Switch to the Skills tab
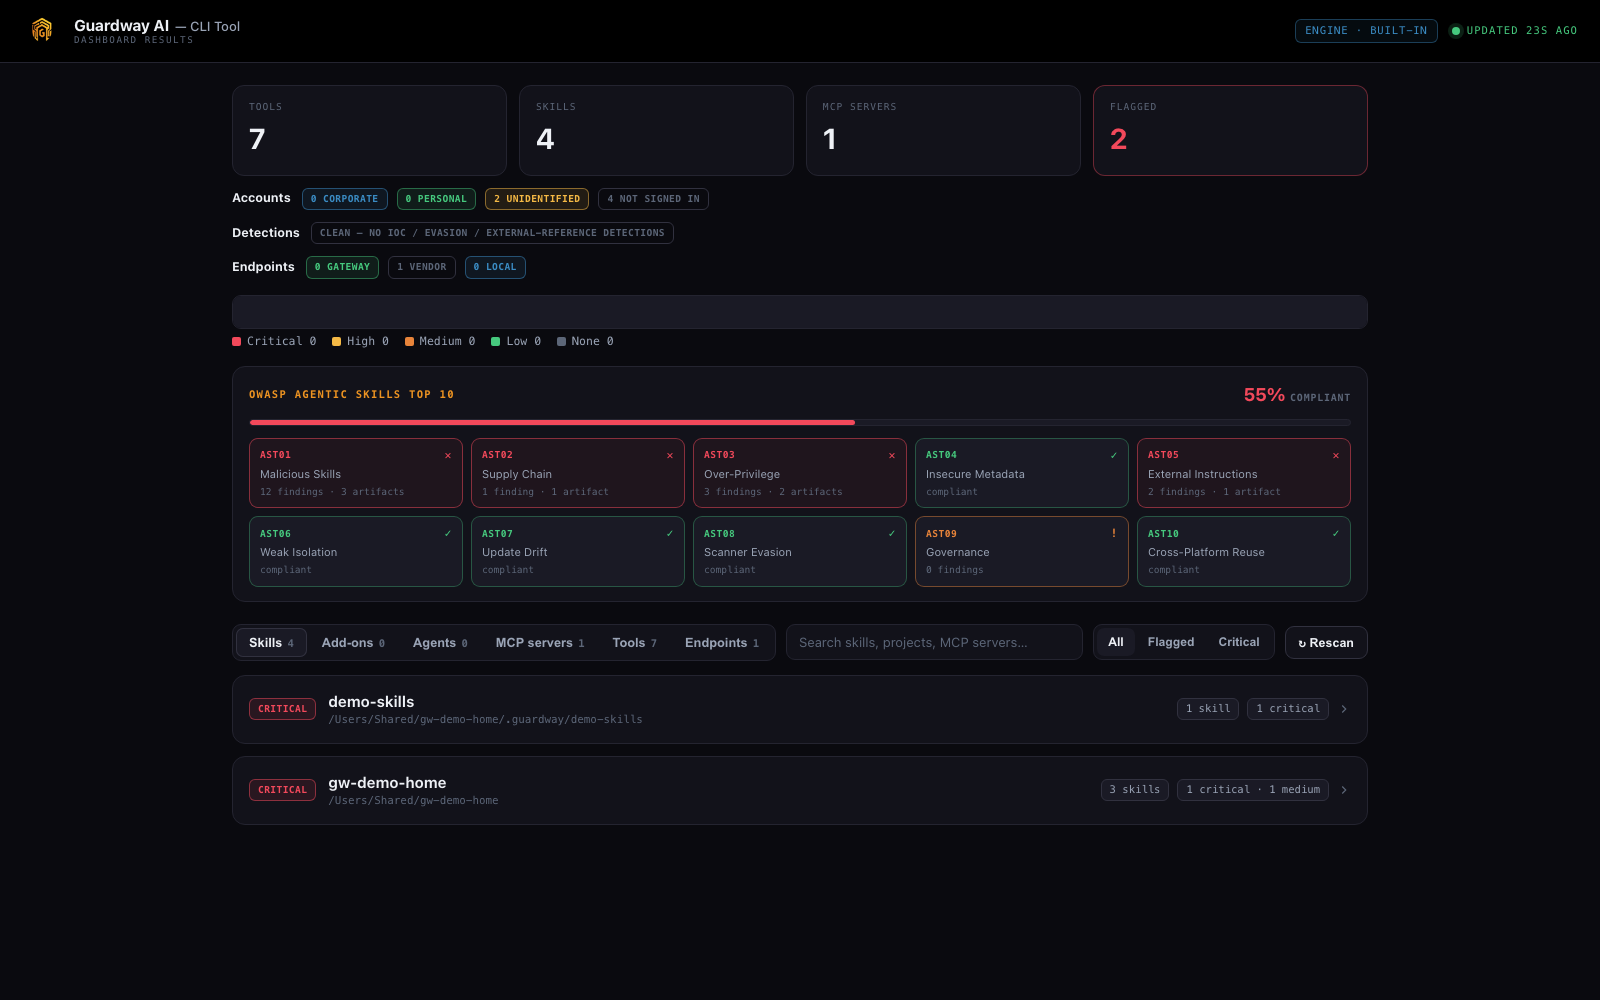The image size is (1600, 1000). pyautogui.click(x=271, y=643)
